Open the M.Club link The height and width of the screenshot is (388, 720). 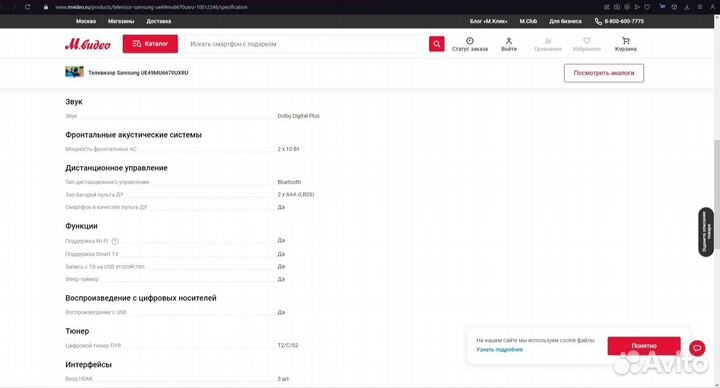[x=528, y=21]
